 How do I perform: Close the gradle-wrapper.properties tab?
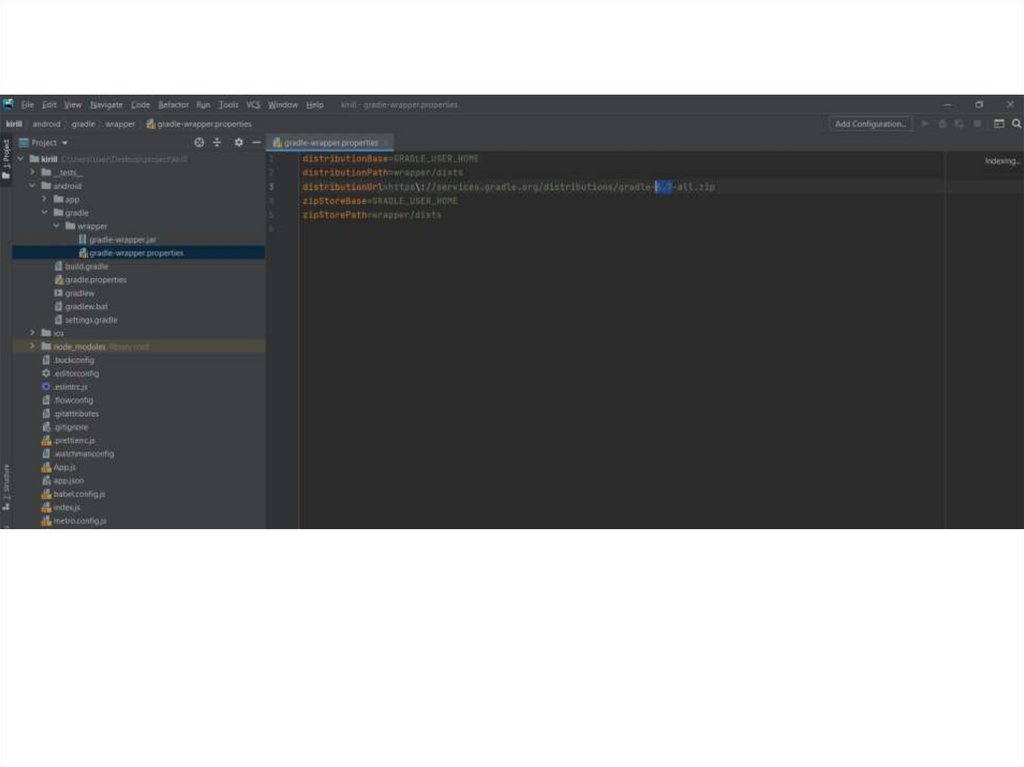387,143
